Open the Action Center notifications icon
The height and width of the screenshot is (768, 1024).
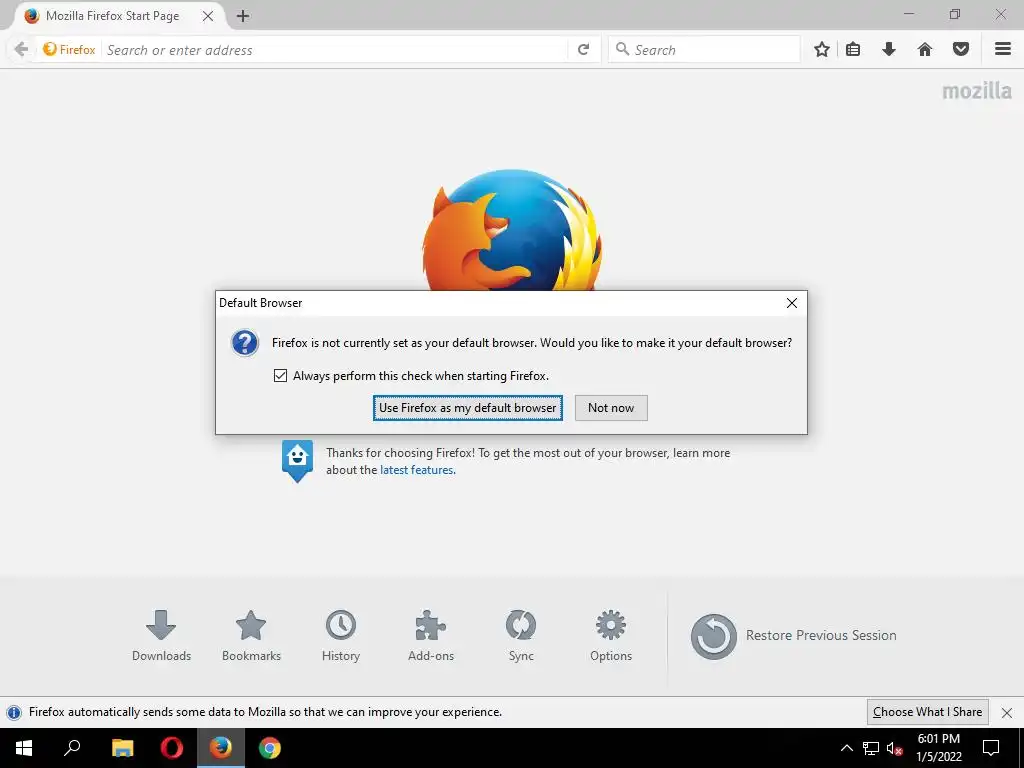tap(991, 748)
